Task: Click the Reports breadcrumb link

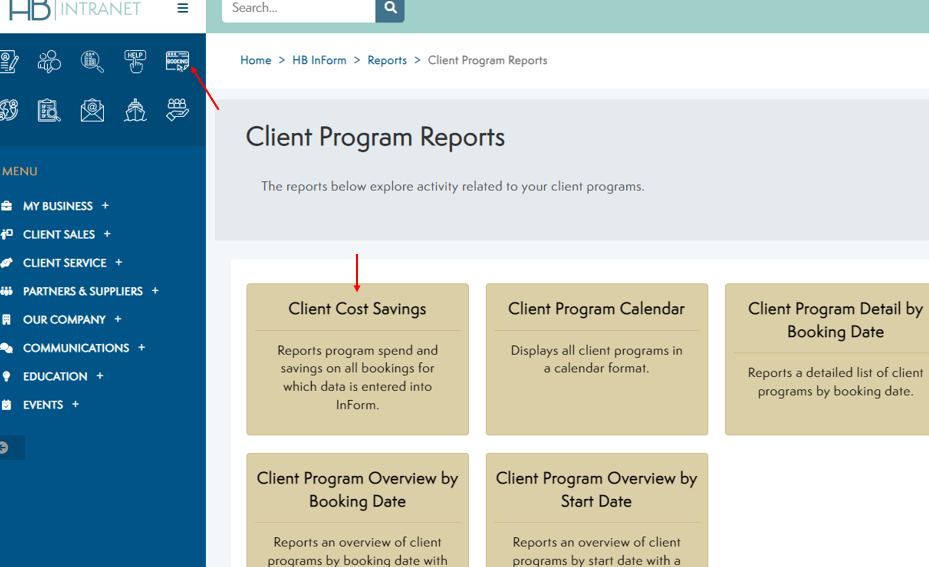Action: pos(387,61)
